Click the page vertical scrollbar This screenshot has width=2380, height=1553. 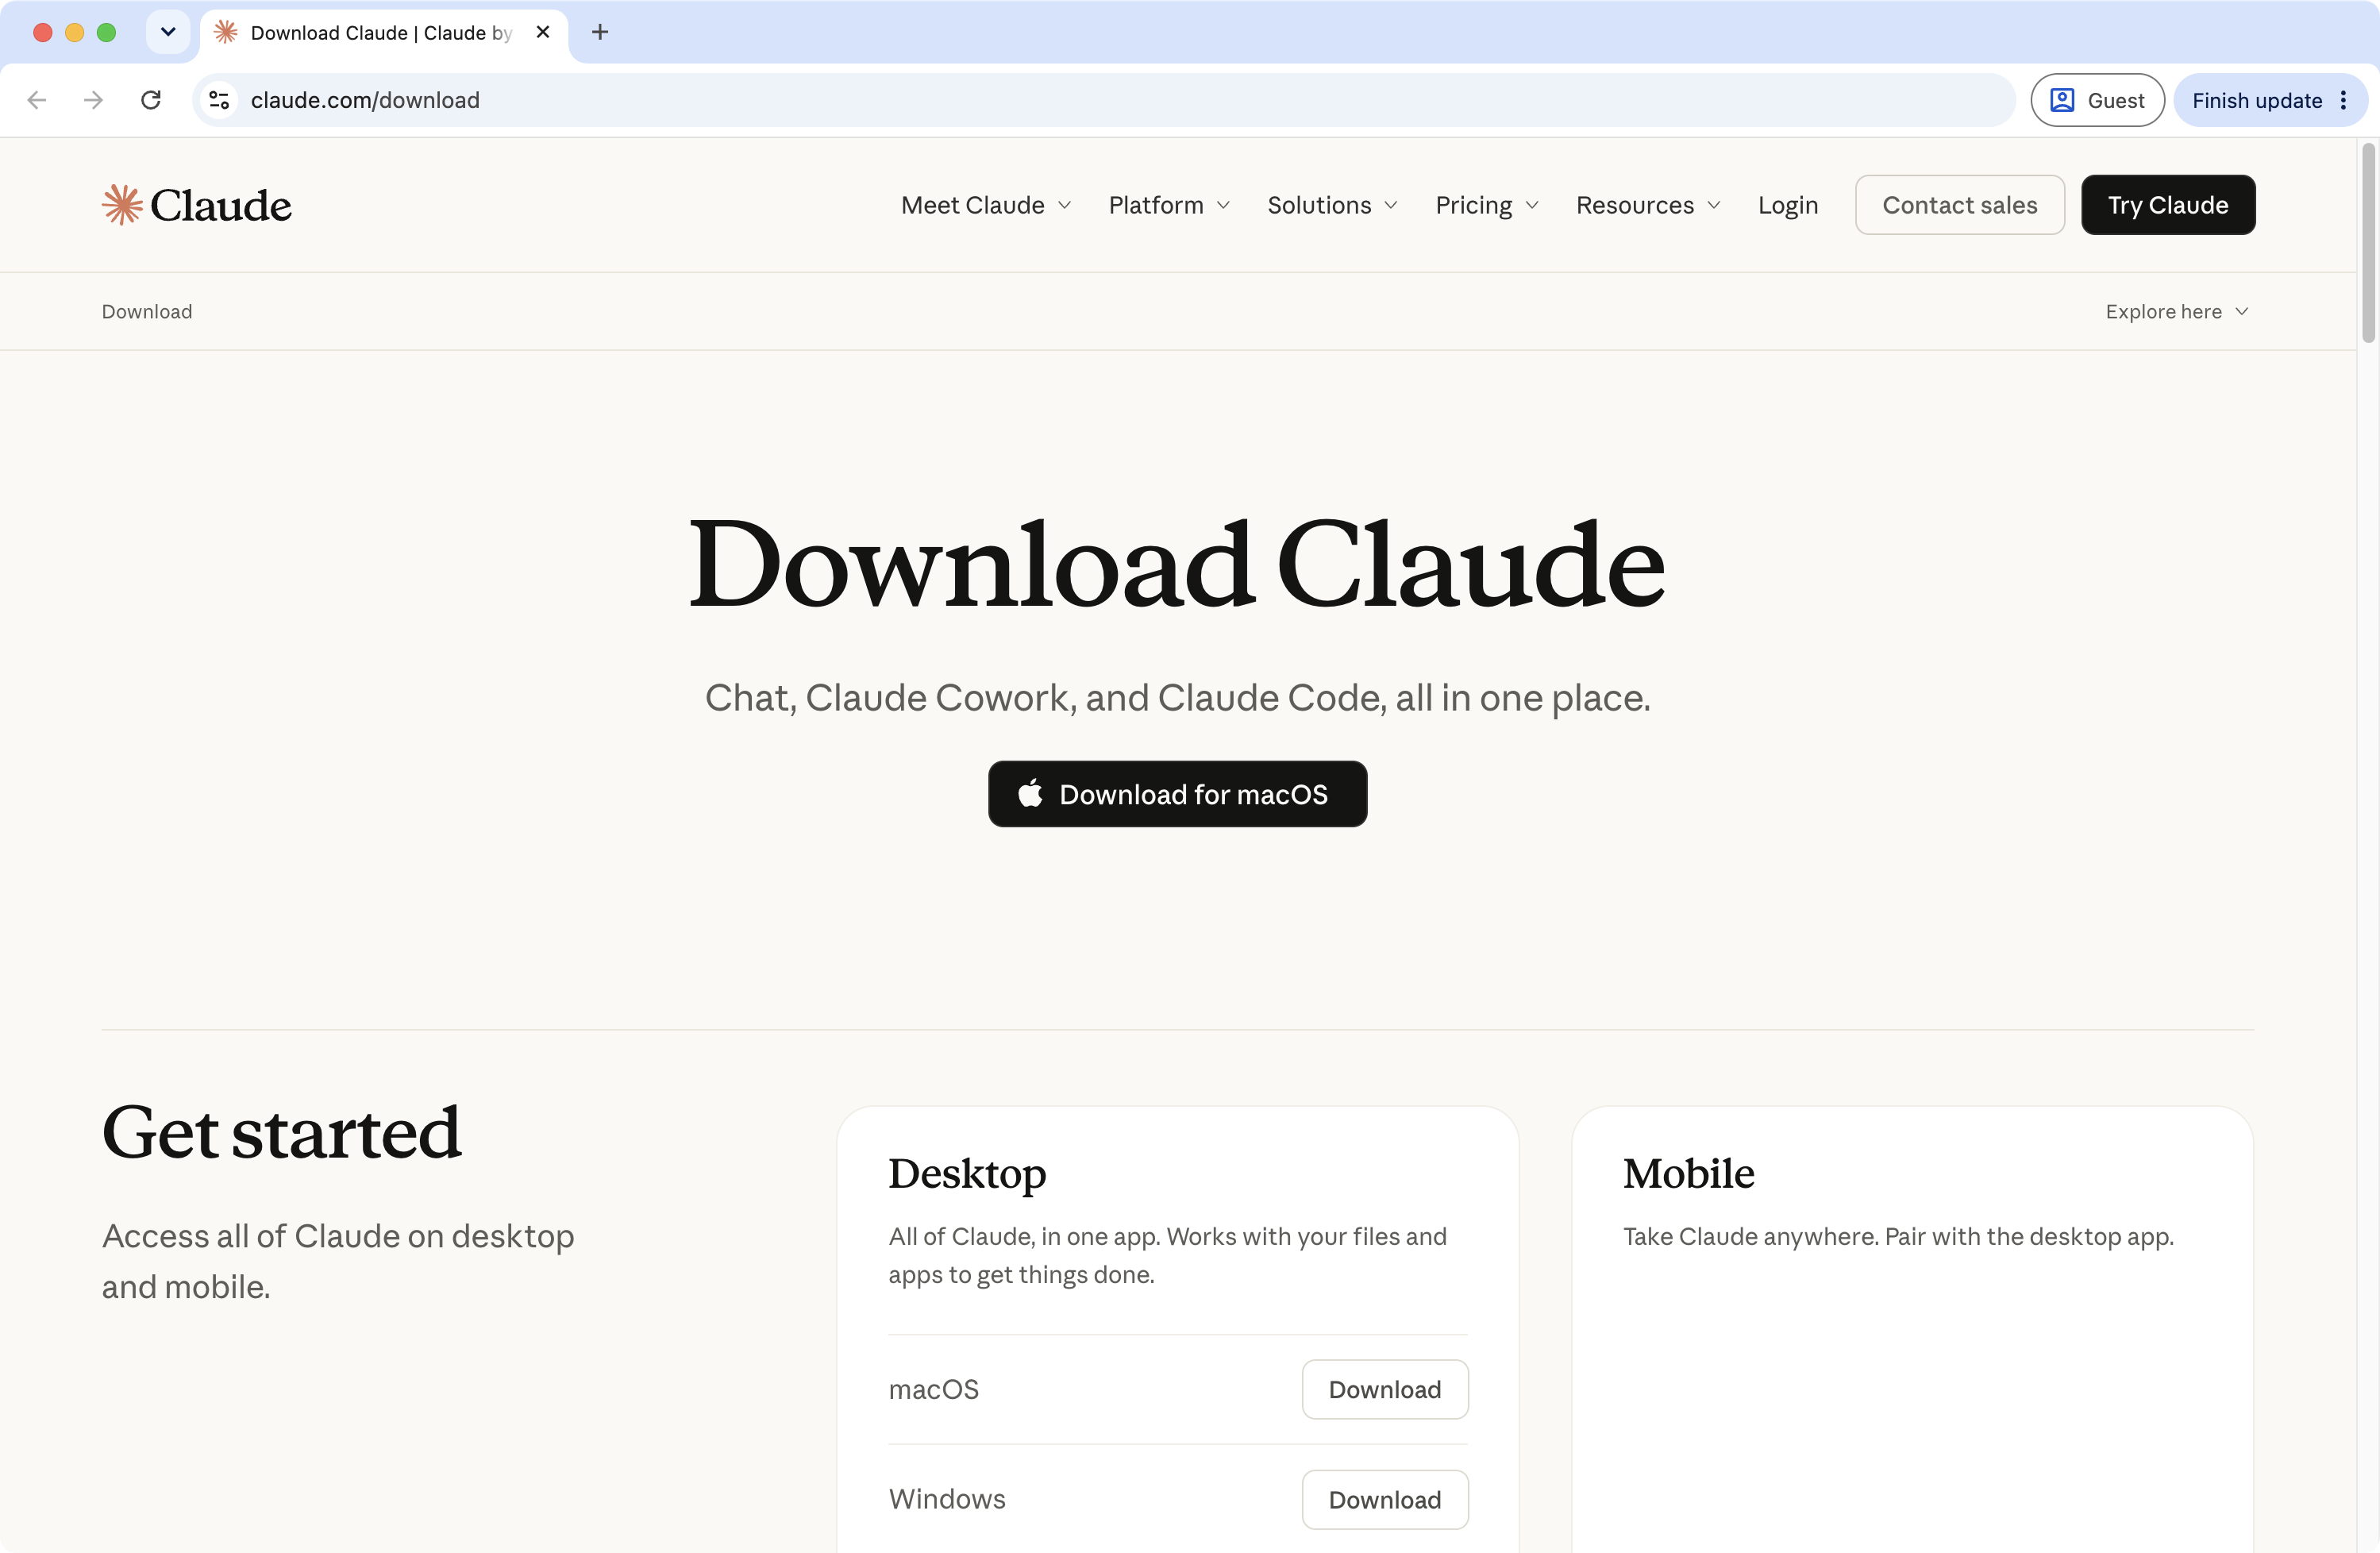[x=2368, y=243]
